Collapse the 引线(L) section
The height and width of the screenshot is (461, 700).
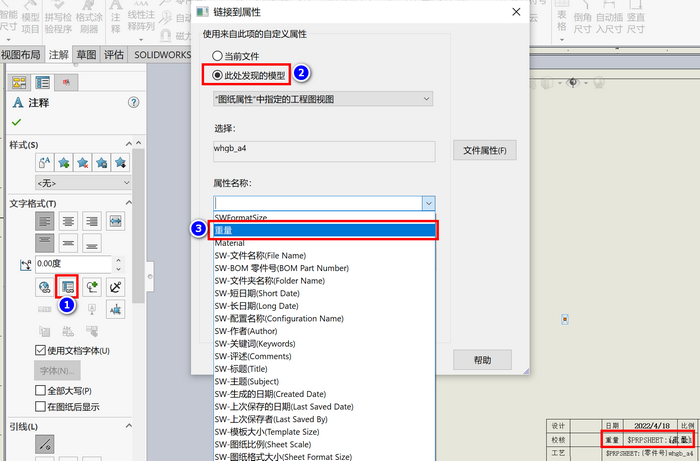(129, 426)
